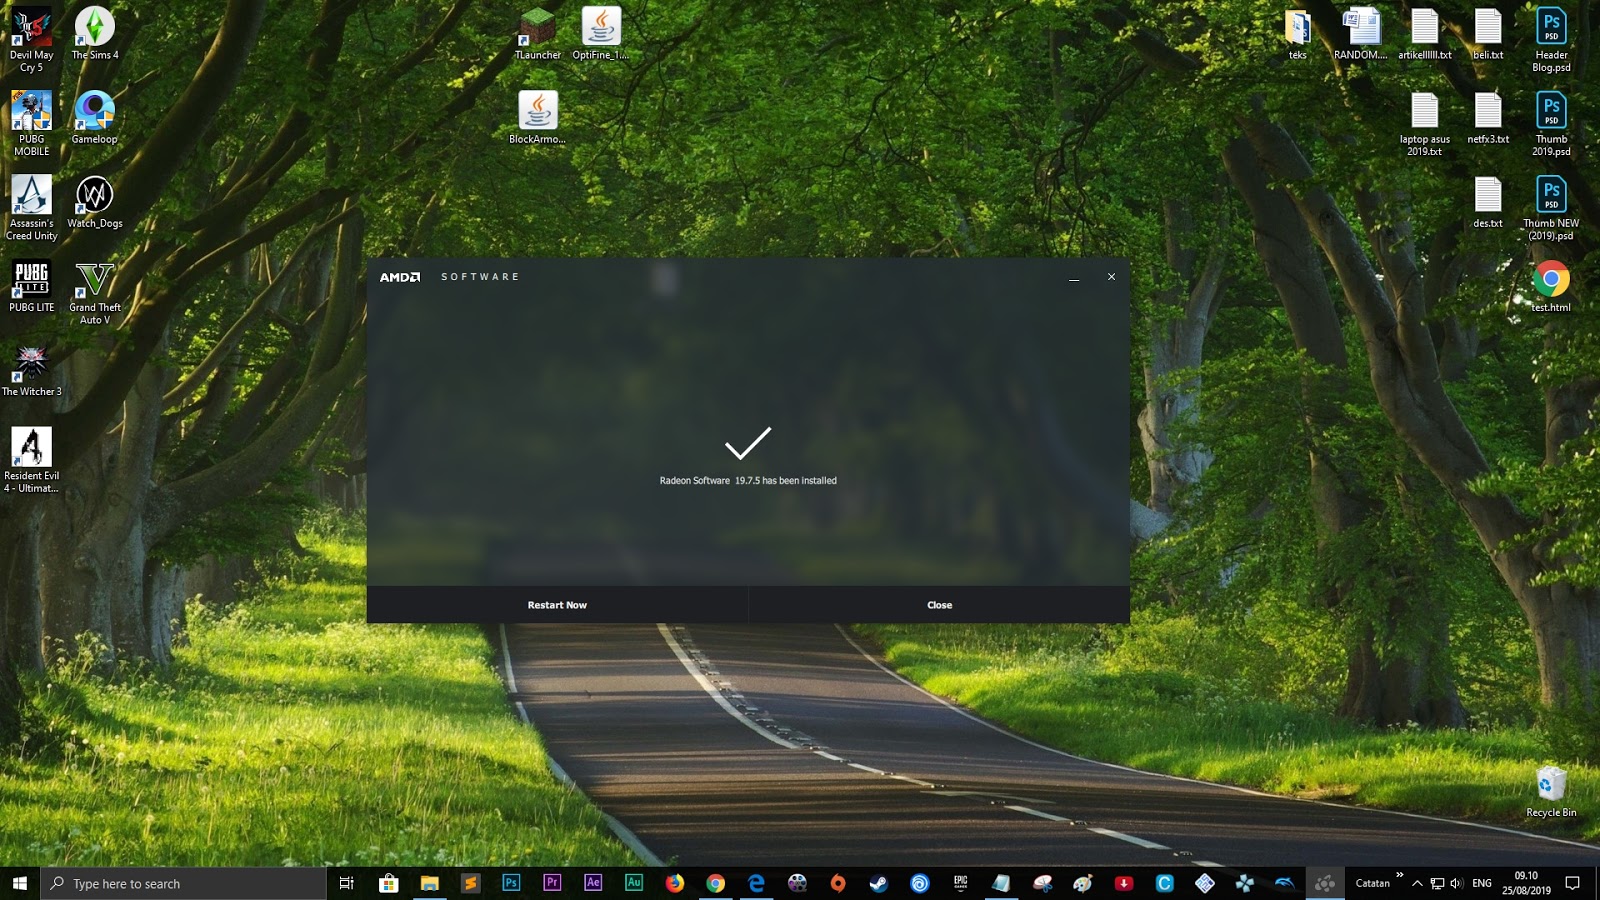The width and height of the screenshot is (1600, 900).
Task: Click Restart Now in AMD installer
Action: click(557, 605)
